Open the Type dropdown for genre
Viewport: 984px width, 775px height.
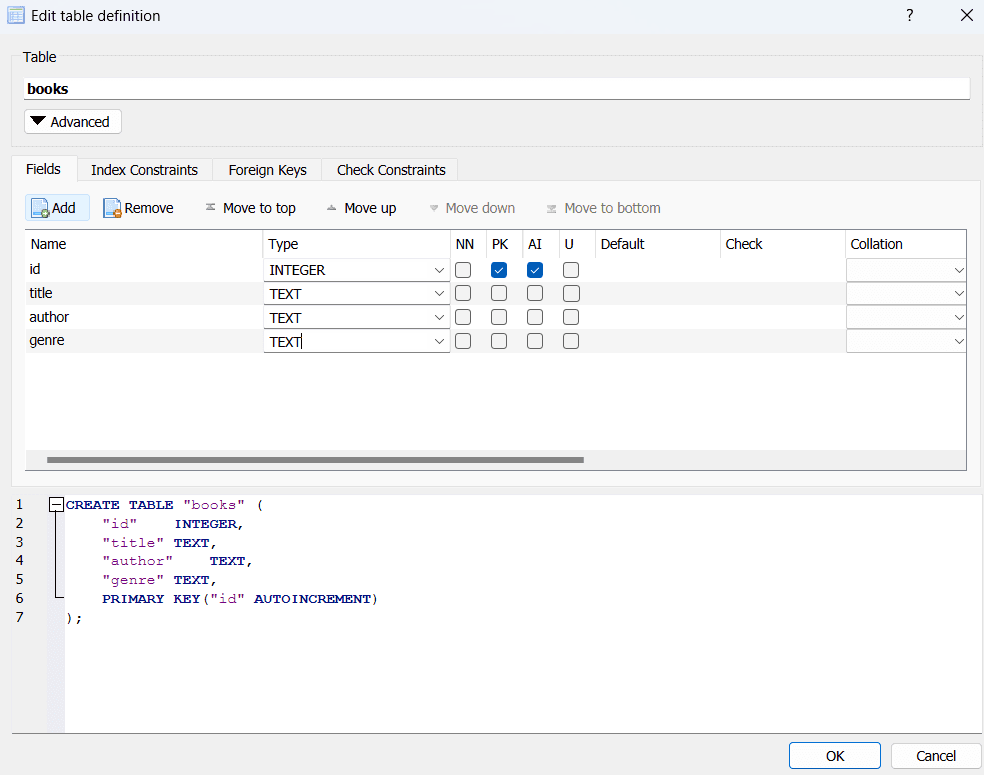pyautogui.click(x=439, y=342)
